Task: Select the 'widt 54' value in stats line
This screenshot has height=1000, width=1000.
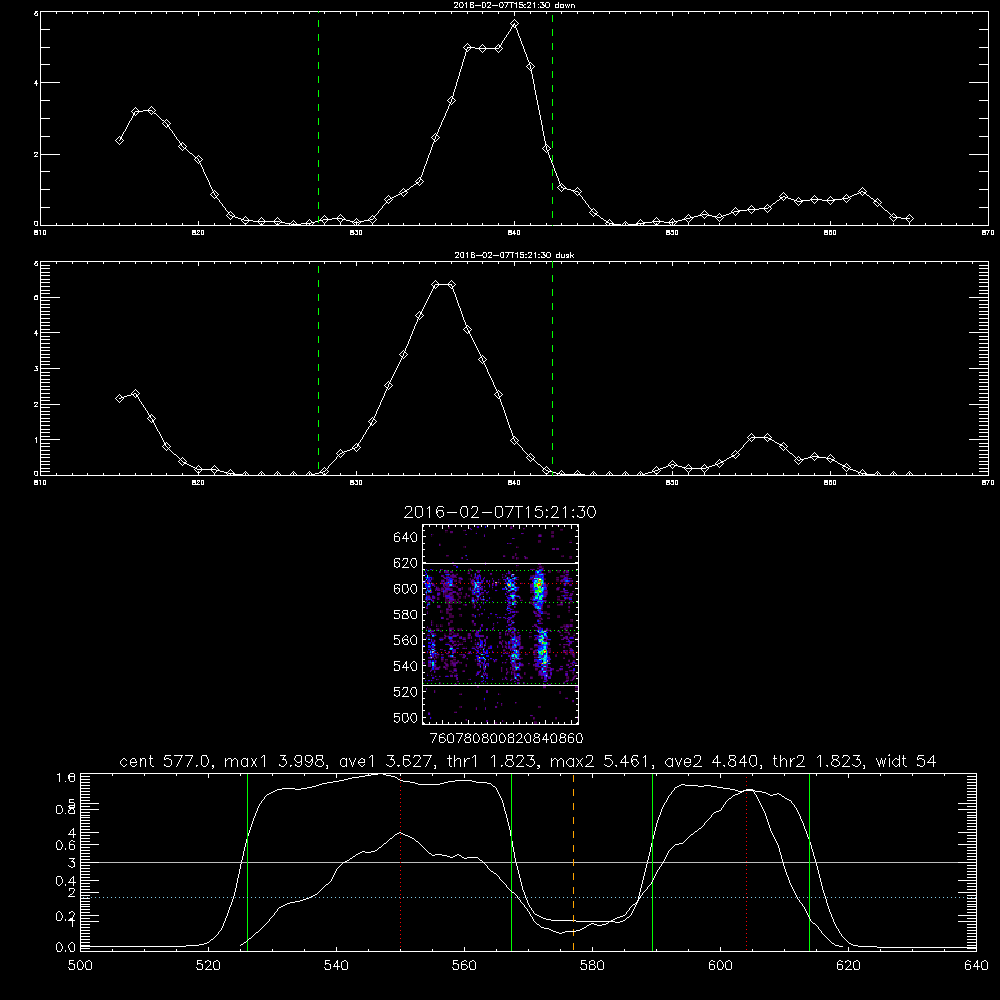Action: click(x=906, y=761)
